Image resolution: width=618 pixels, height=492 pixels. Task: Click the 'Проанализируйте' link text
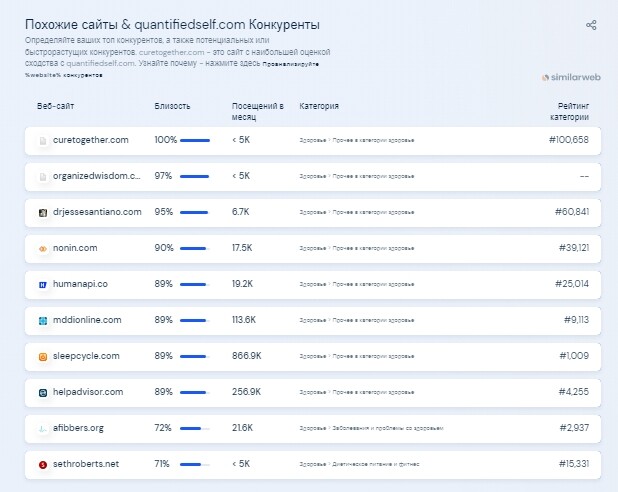(290, 64)
